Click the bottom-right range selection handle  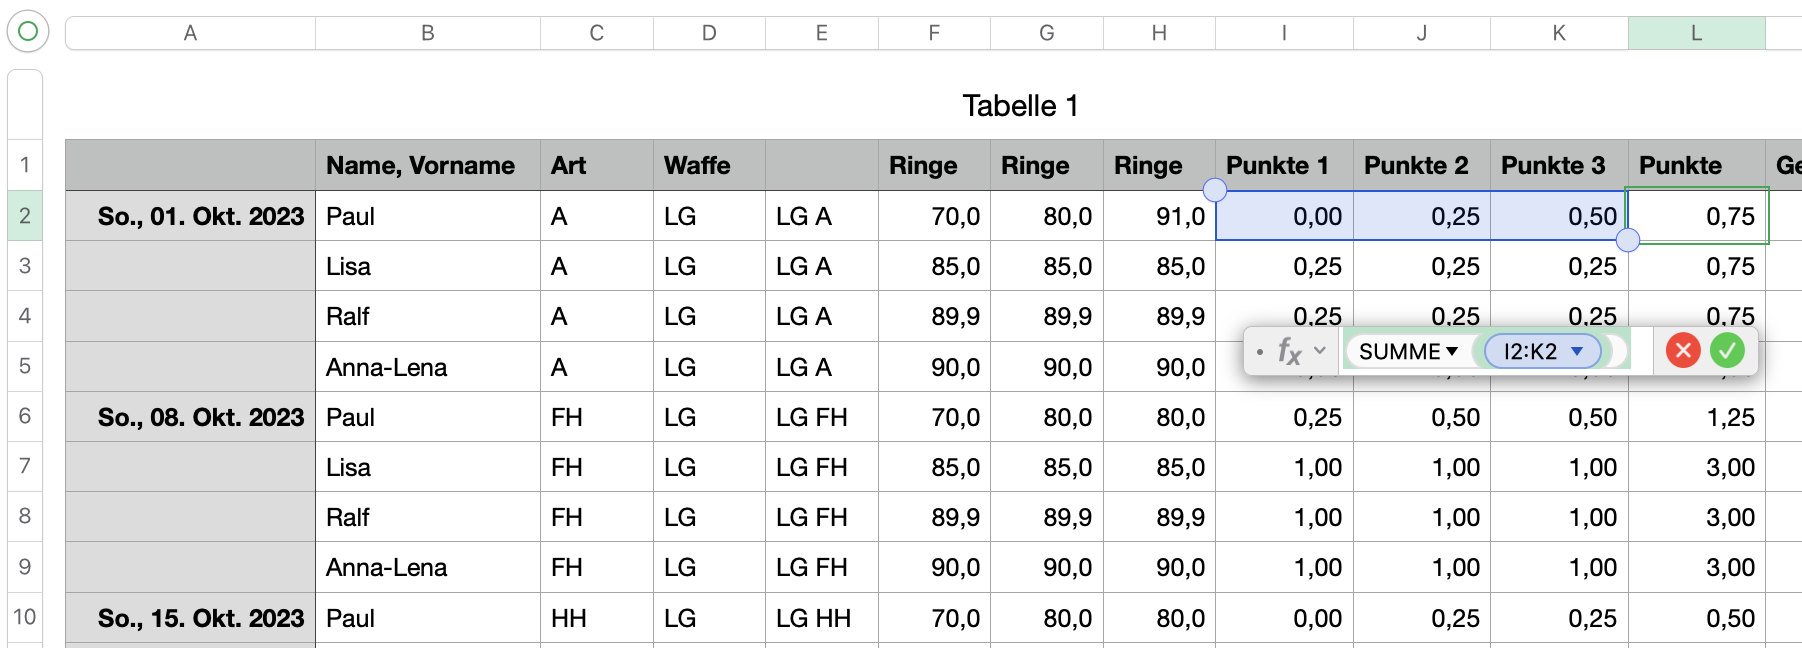pos(1628,240)
